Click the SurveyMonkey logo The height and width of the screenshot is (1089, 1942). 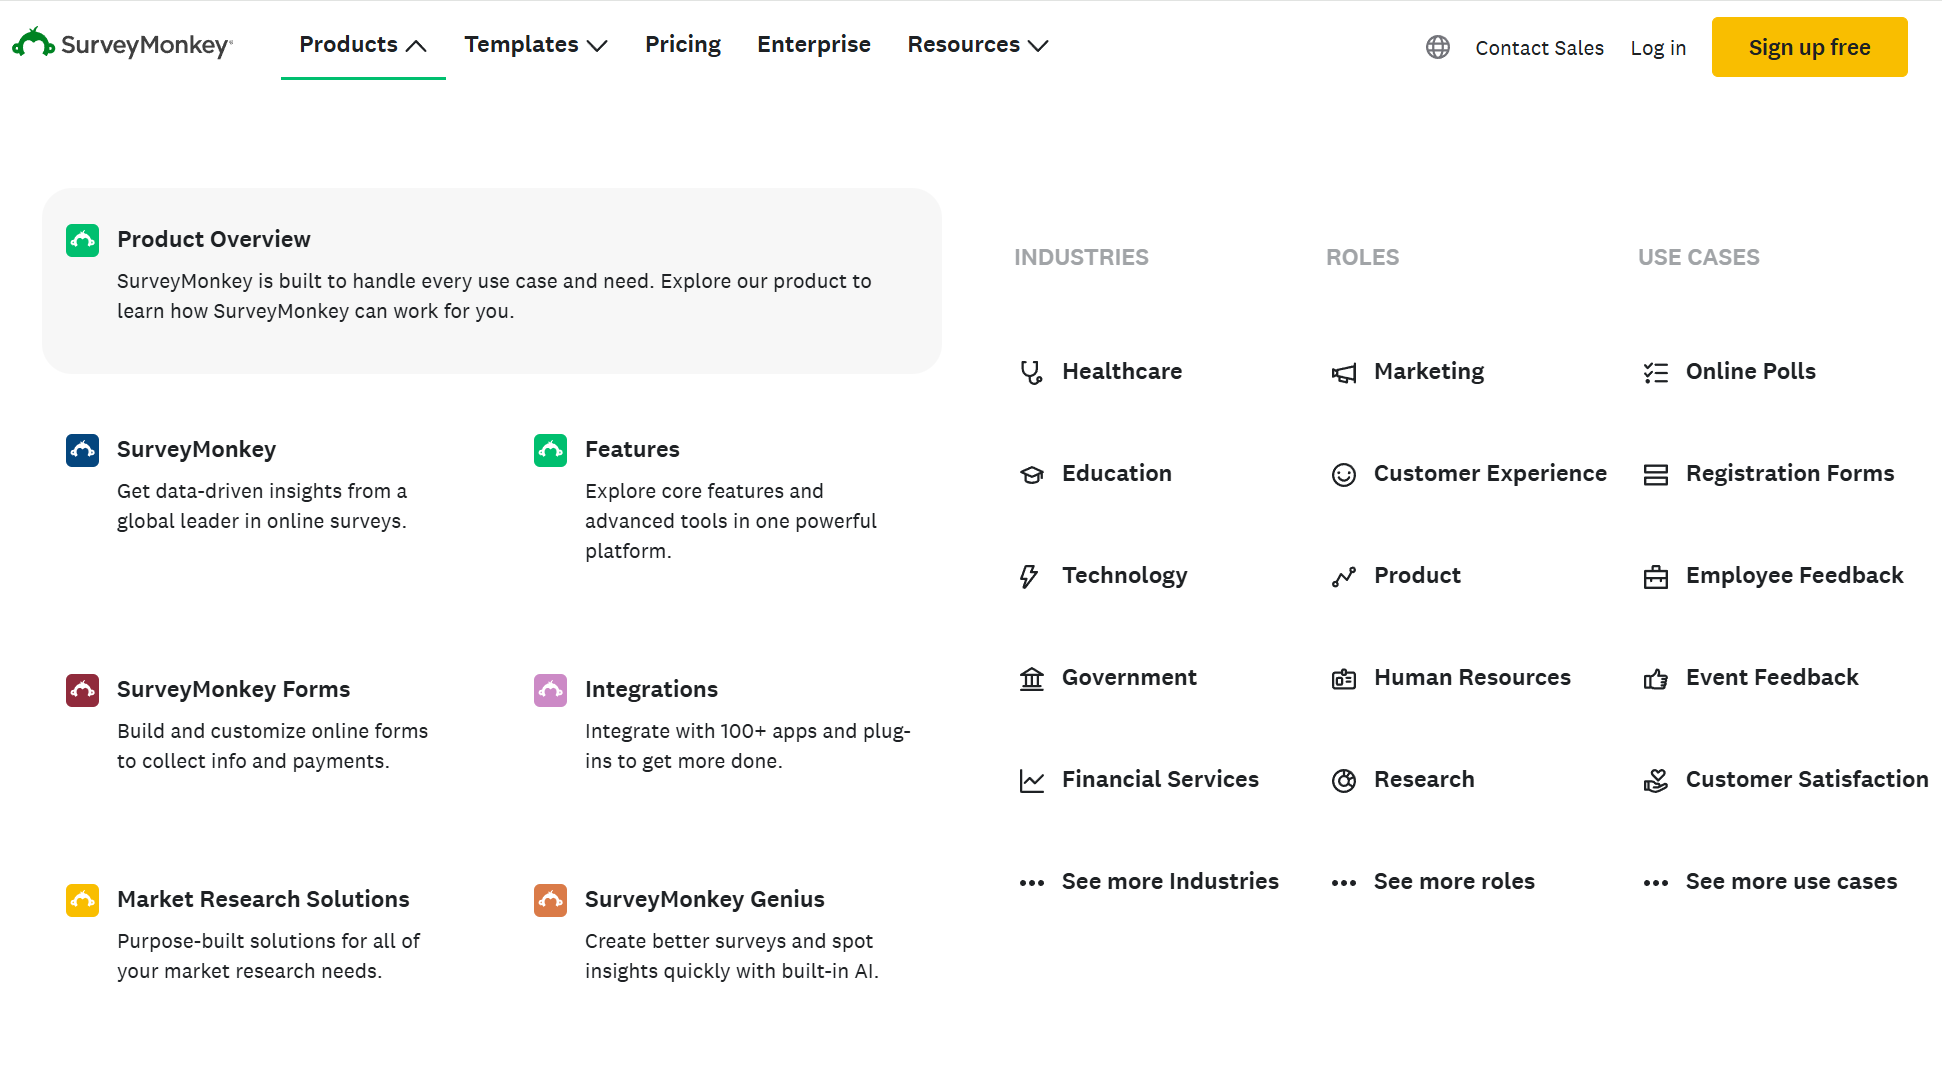[122, 44]
